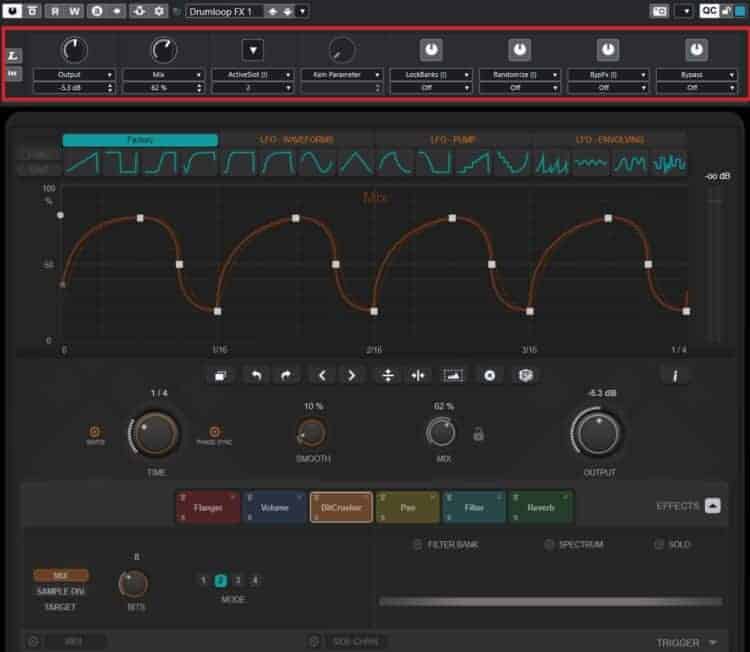Select the Factory preset tab
The image size is (750, 652).
tap(140, 140)
